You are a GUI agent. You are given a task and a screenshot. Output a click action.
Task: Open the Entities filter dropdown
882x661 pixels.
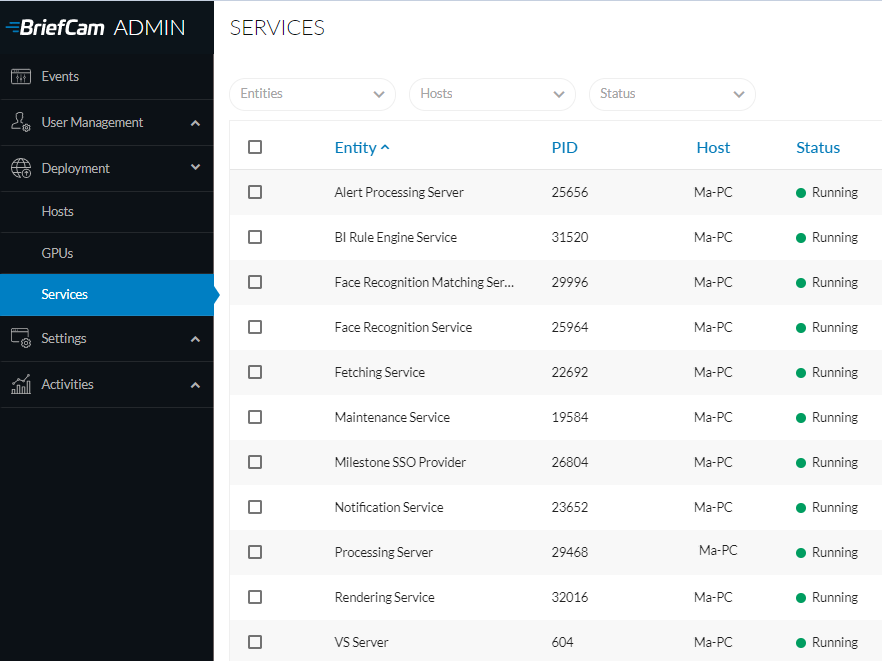coord(312,94)
